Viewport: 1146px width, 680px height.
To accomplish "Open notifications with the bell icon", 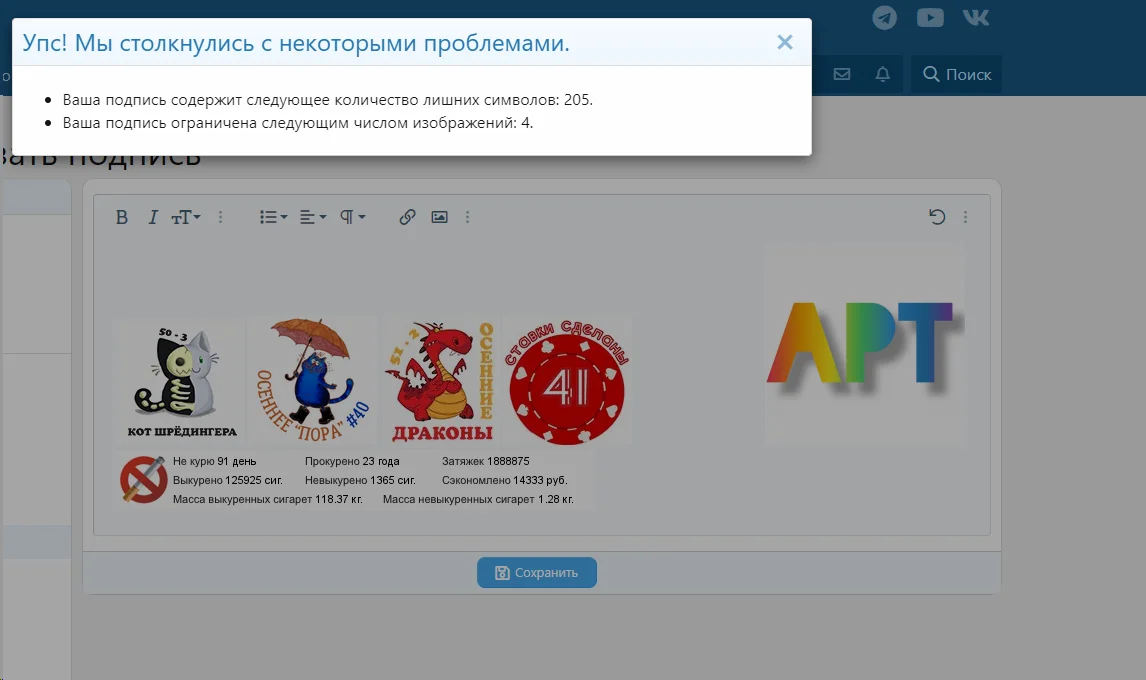I will tap(881, 74).
